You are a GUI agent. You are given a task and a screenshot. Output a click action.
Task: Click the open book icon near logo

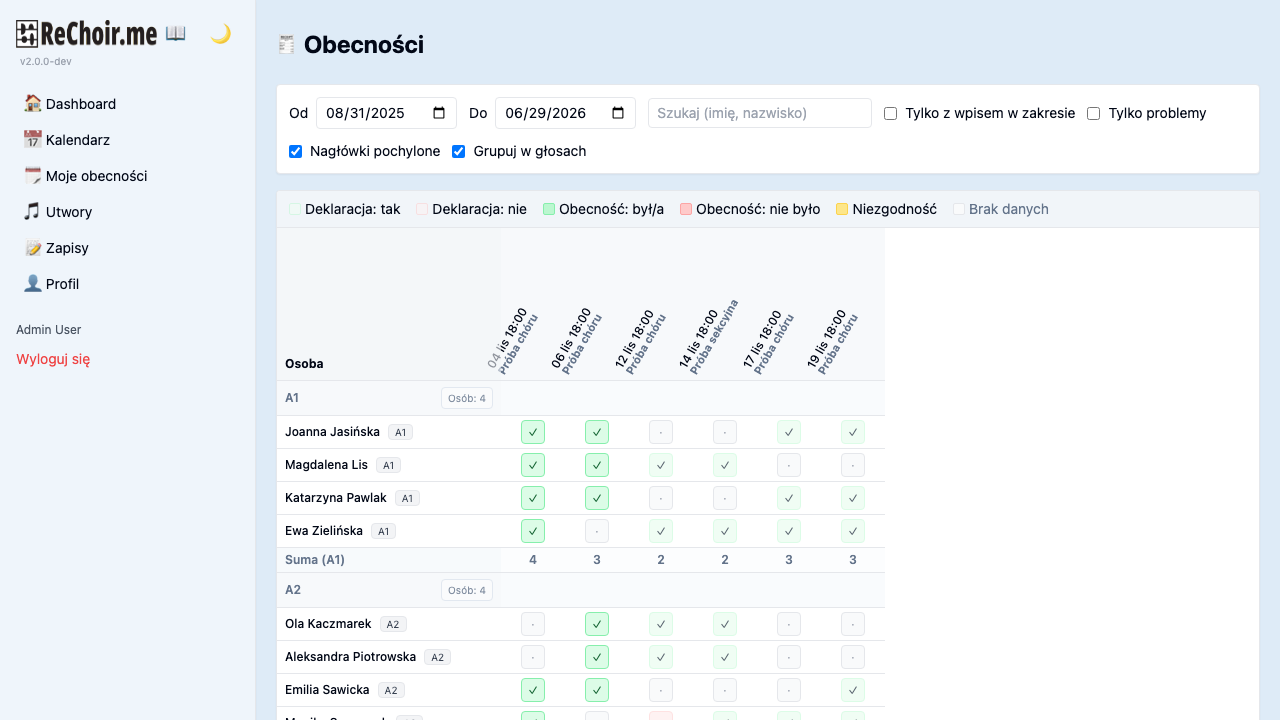176,34
